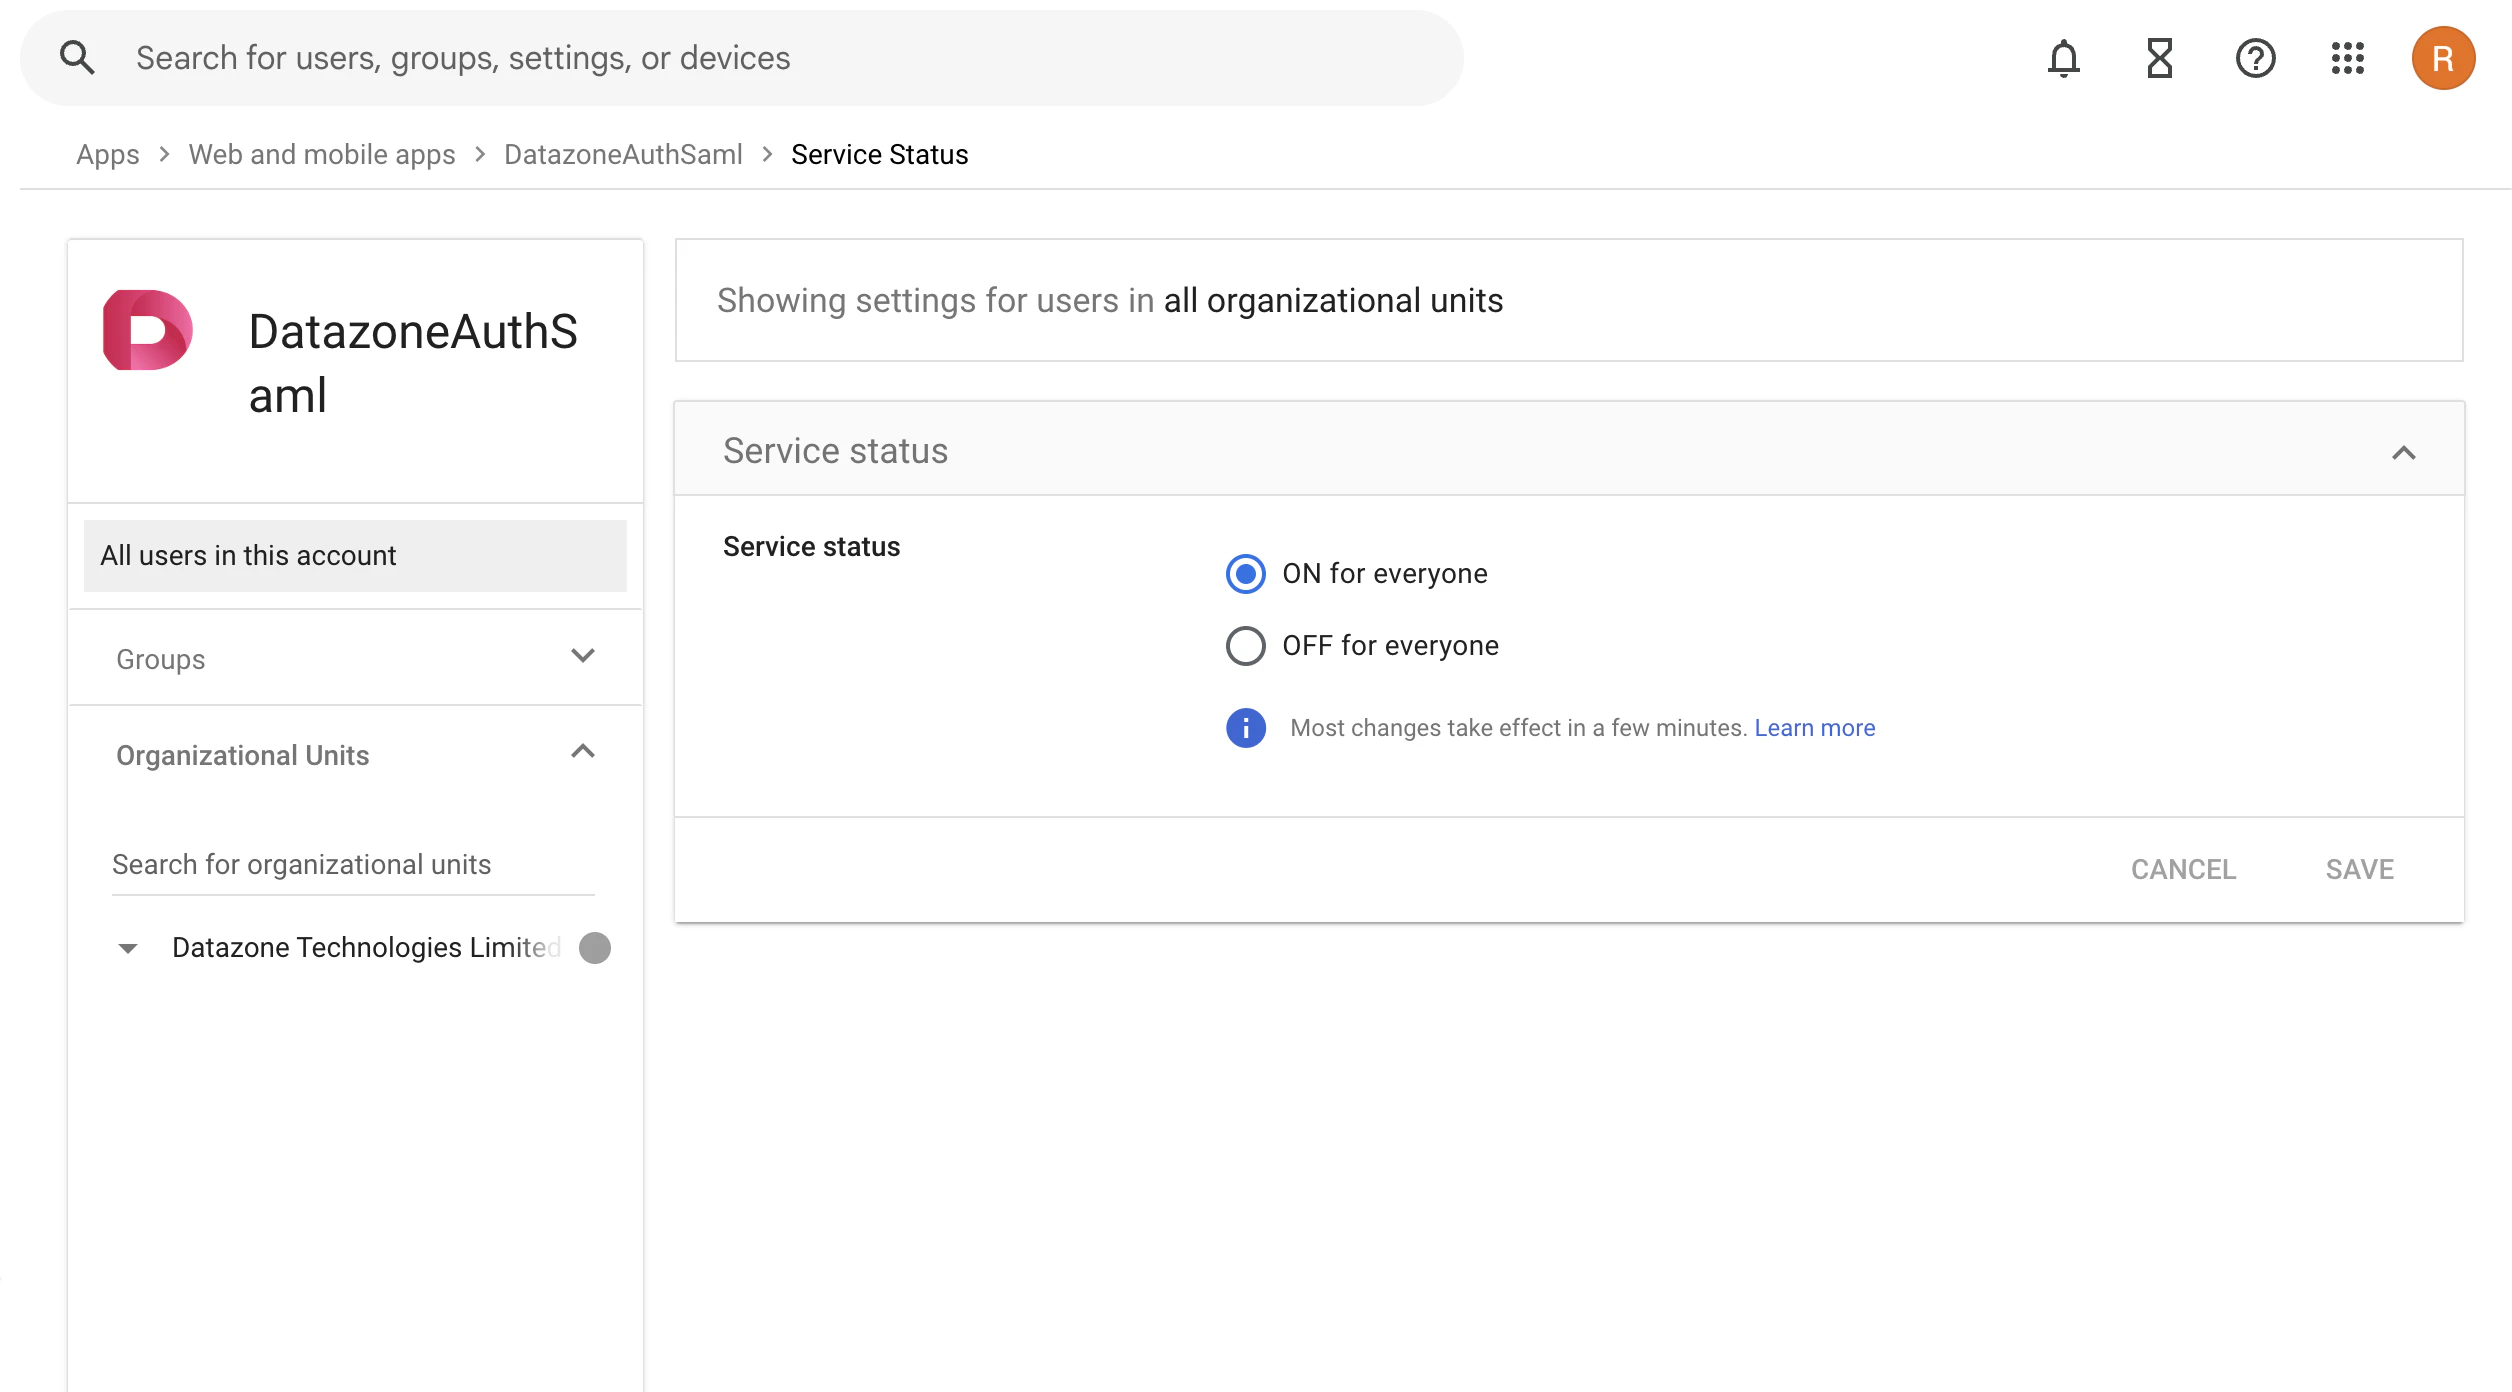The image size is (2512, 1392).
Task: Expand the Groups section
Action: [x=583, y=657]
